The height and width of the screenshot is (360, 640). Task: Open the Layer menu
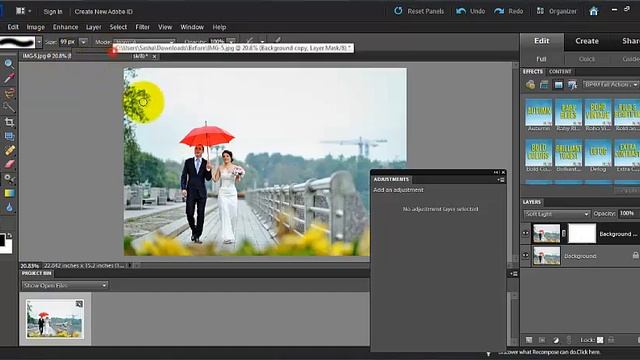pyautogui.click(x=93, y=27)
